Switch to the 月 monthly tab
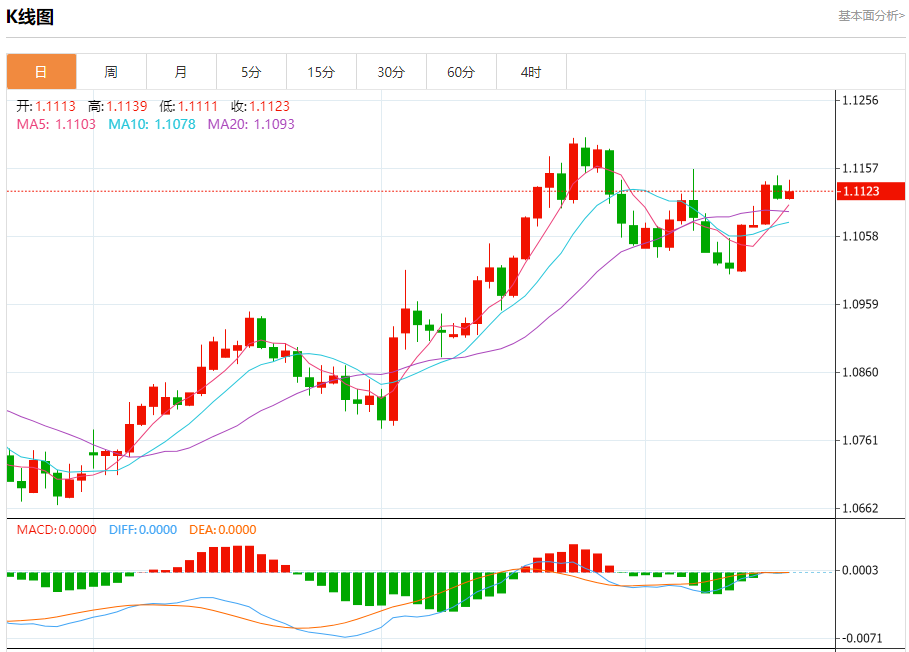909x652 pixels. click(181, 72)
